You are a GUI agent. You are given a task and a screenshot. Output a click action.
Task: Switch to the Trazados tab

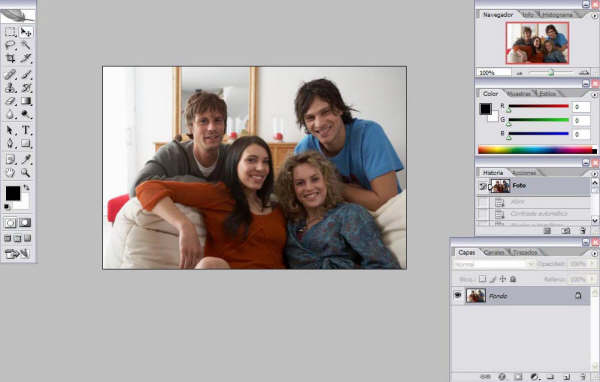[525, 252]
